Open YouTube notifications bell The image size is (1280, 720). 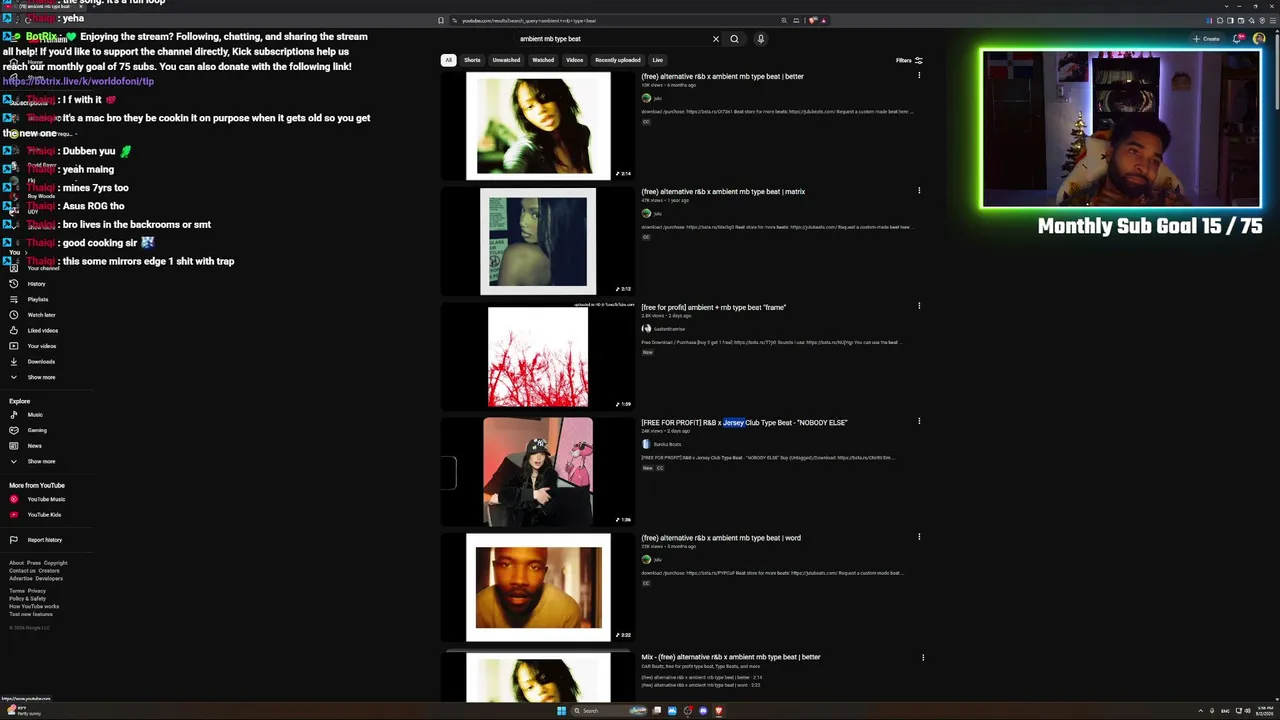[1237, 39]
